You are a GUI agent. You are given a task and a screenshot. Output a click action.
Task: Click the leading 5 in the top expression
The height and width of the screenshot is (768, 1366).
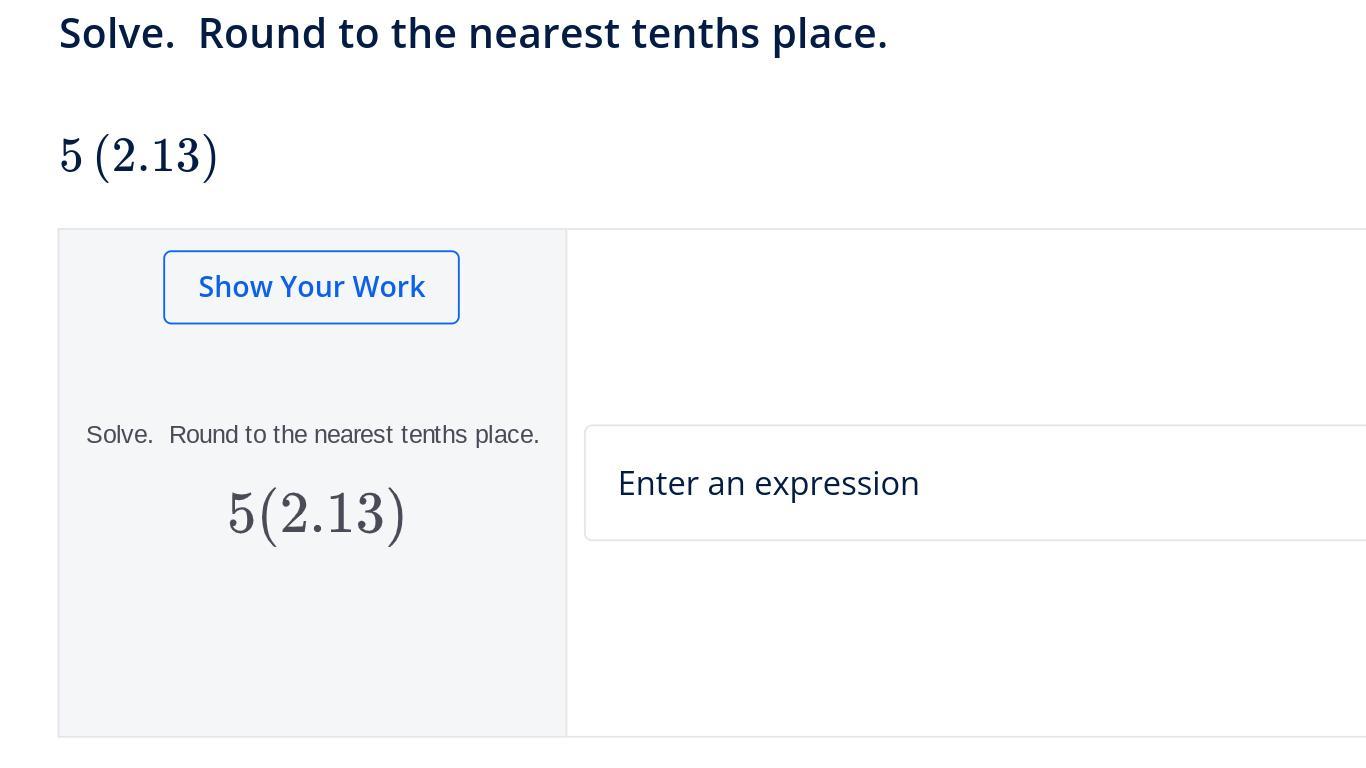click(70, 156)
